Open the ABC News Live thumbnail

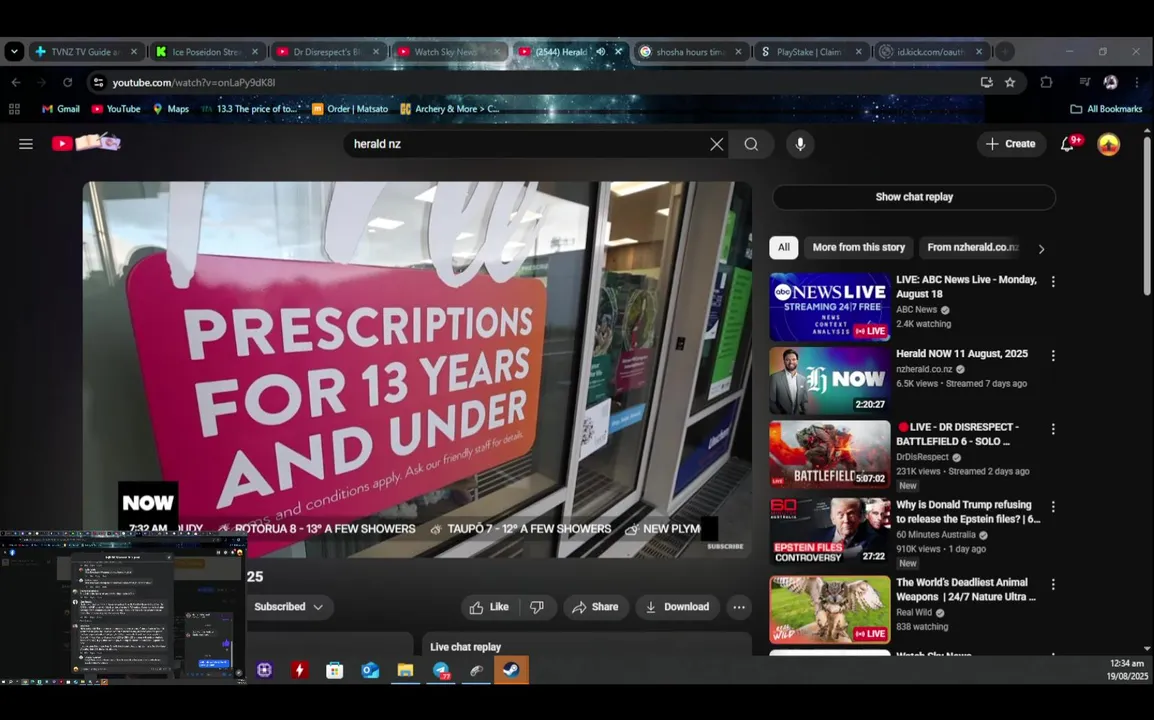(829, 307)
